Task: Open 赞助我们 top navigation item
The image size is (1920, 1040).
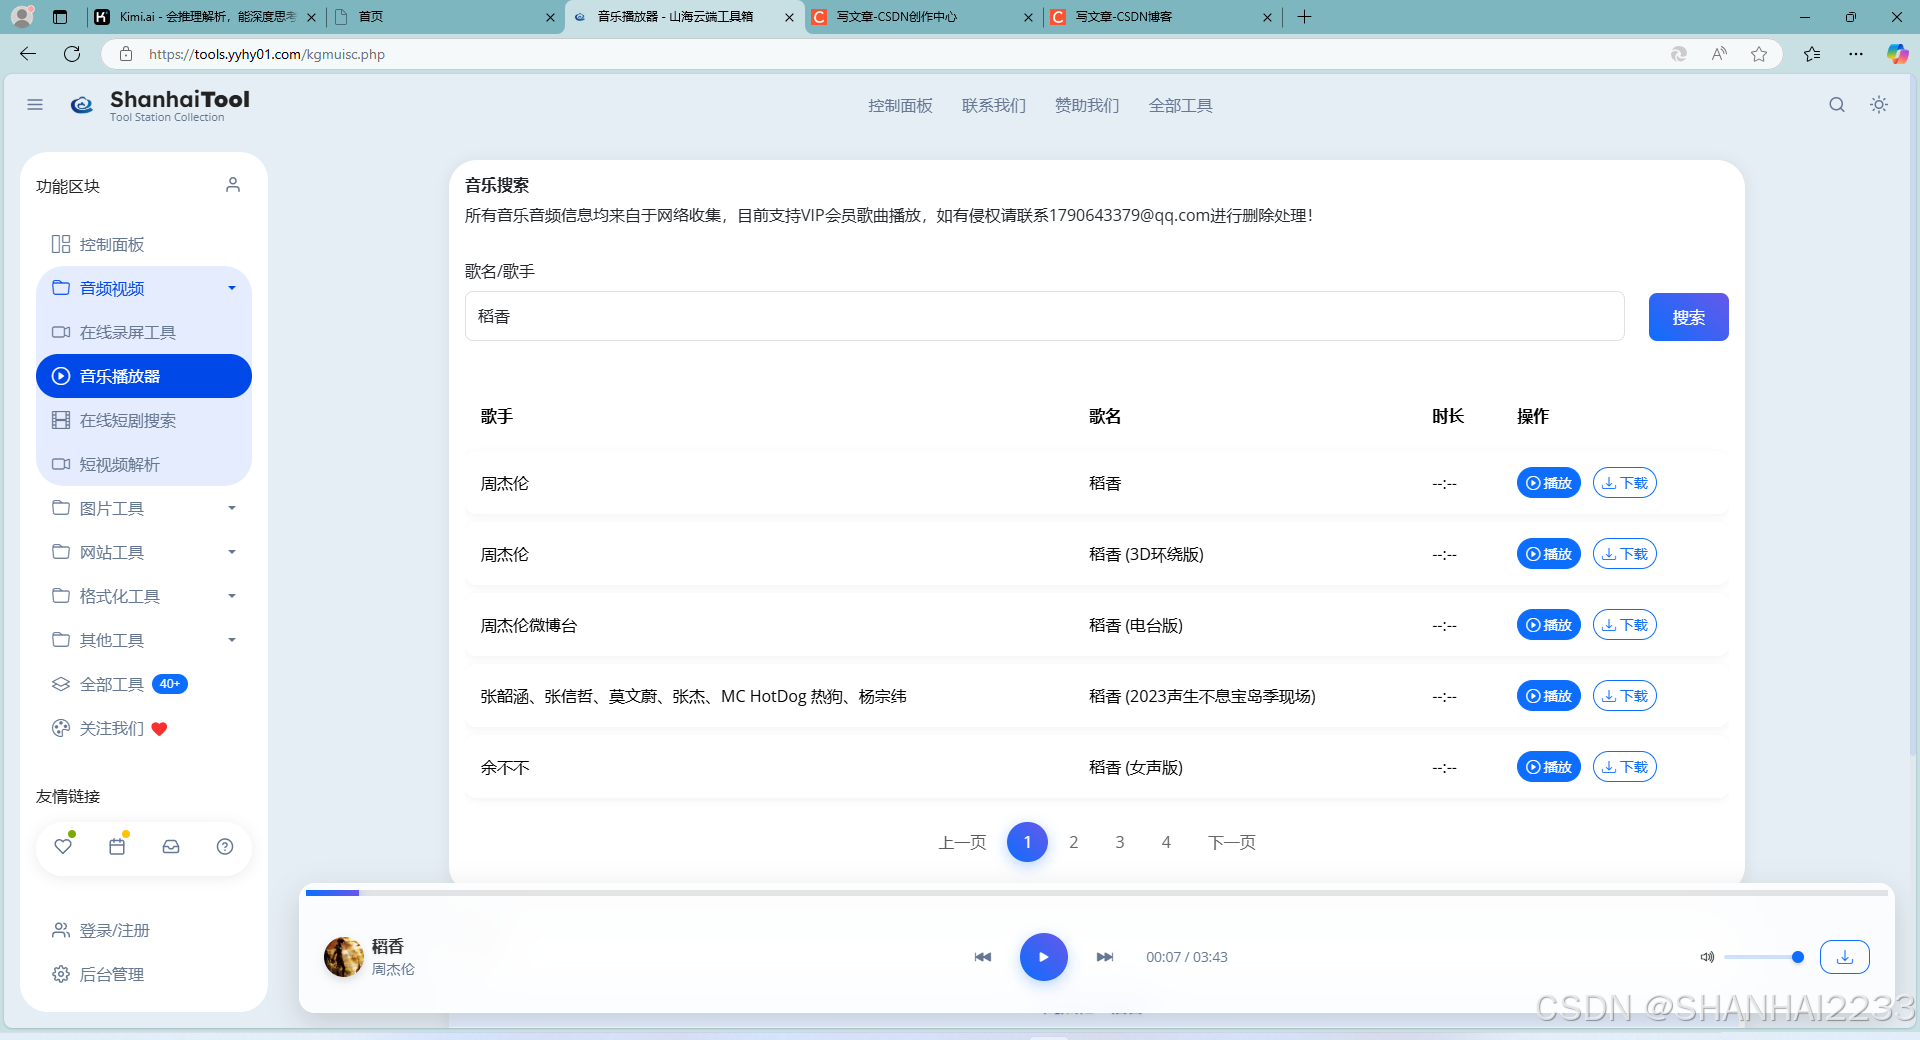Action: pos(1087,105)
